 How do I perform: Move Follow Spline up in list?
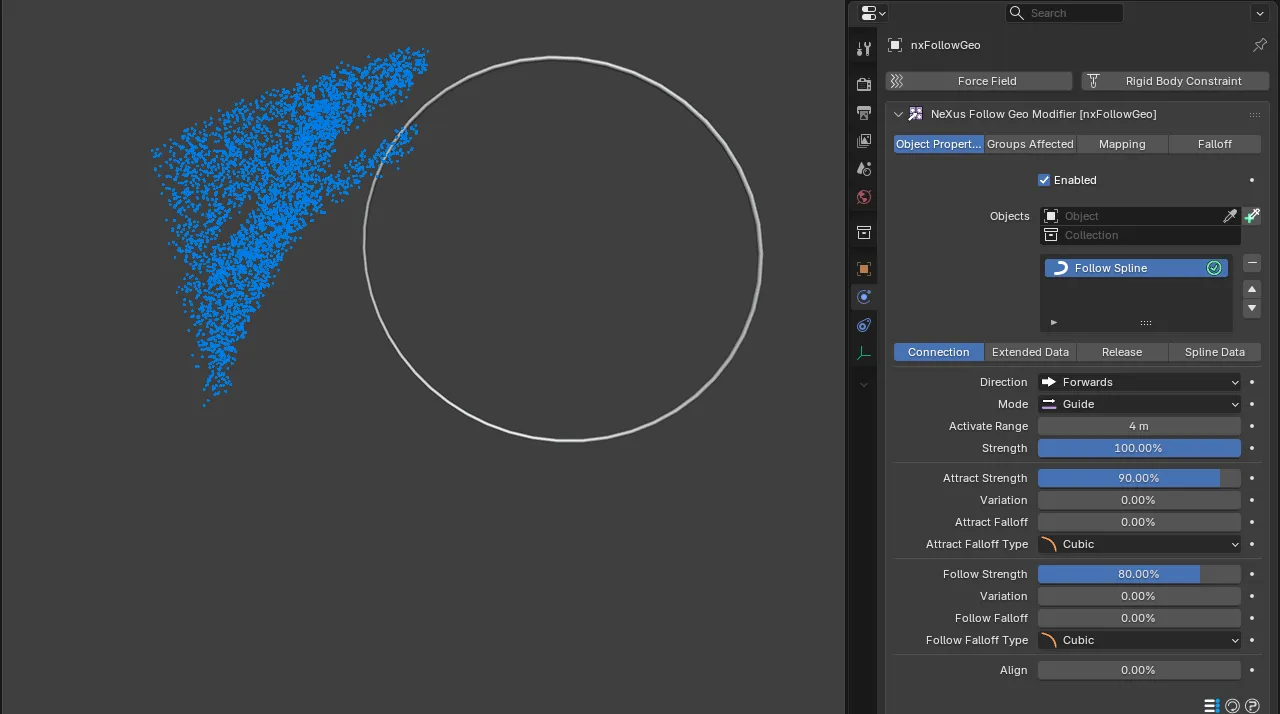1252,289
